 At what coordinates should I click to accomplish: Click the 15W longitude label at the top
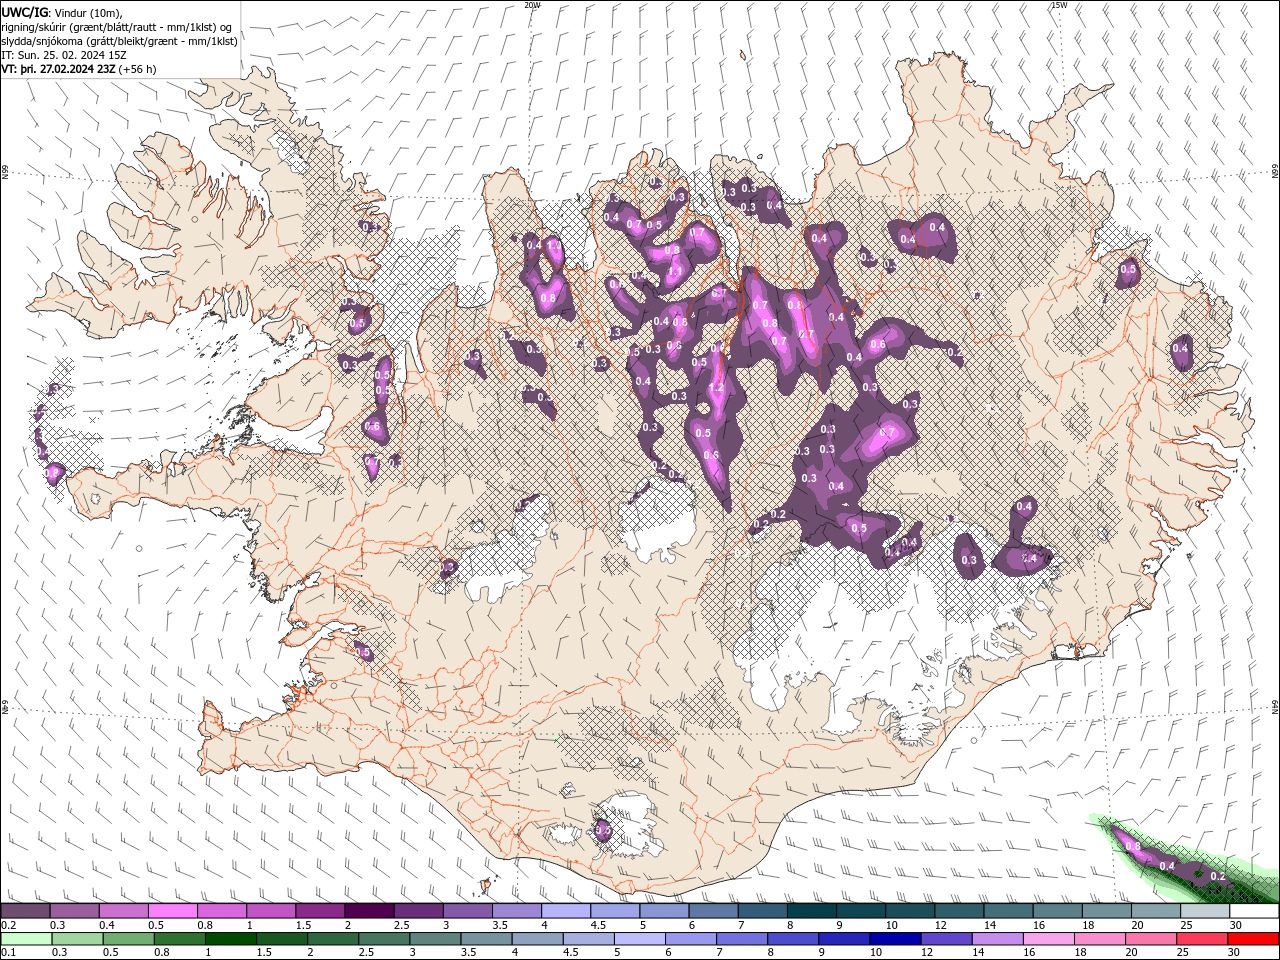pyautogui.click(x=1059, y=5)
